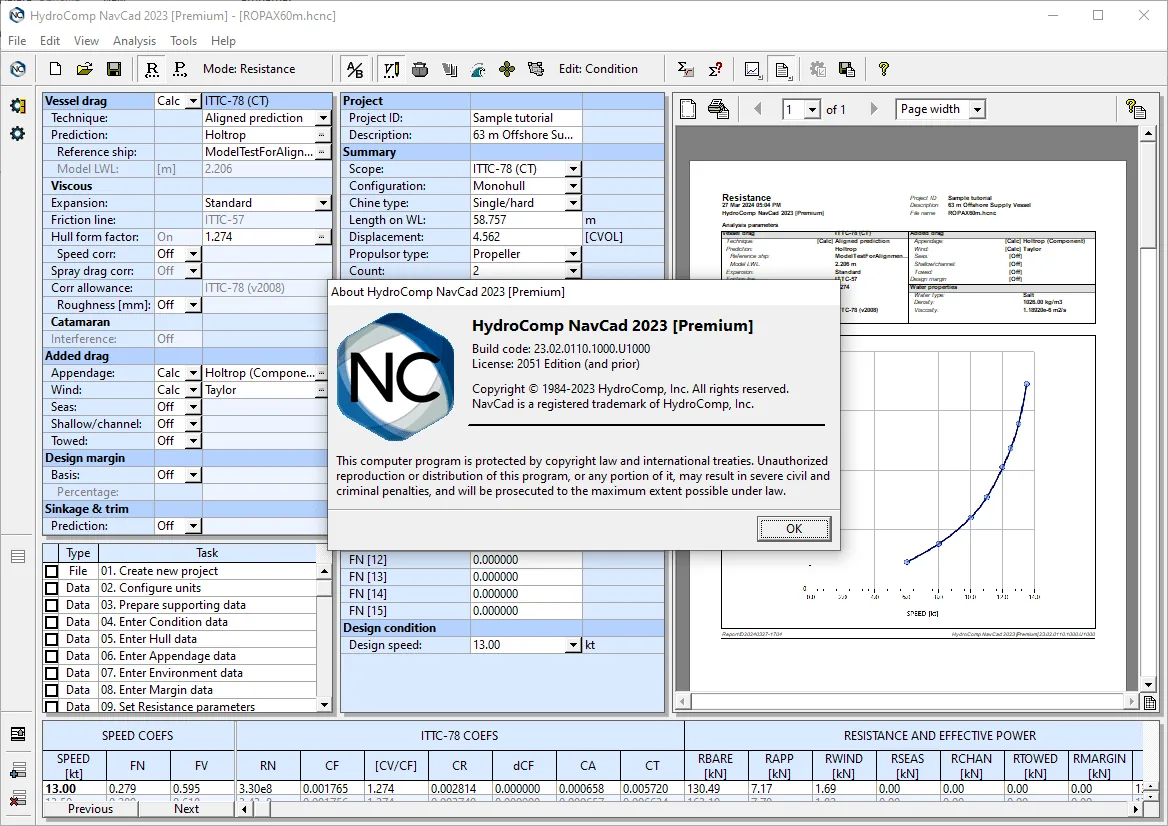The height and width of the screenshot is (826, 1168).
Task: Save the project with the floppy disk icon
Action: click(114, 69)
